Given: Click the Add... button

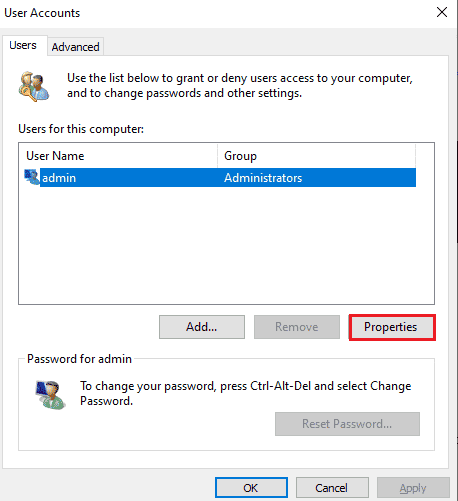Looking at the screenshot, I should (x=202, y=327).
